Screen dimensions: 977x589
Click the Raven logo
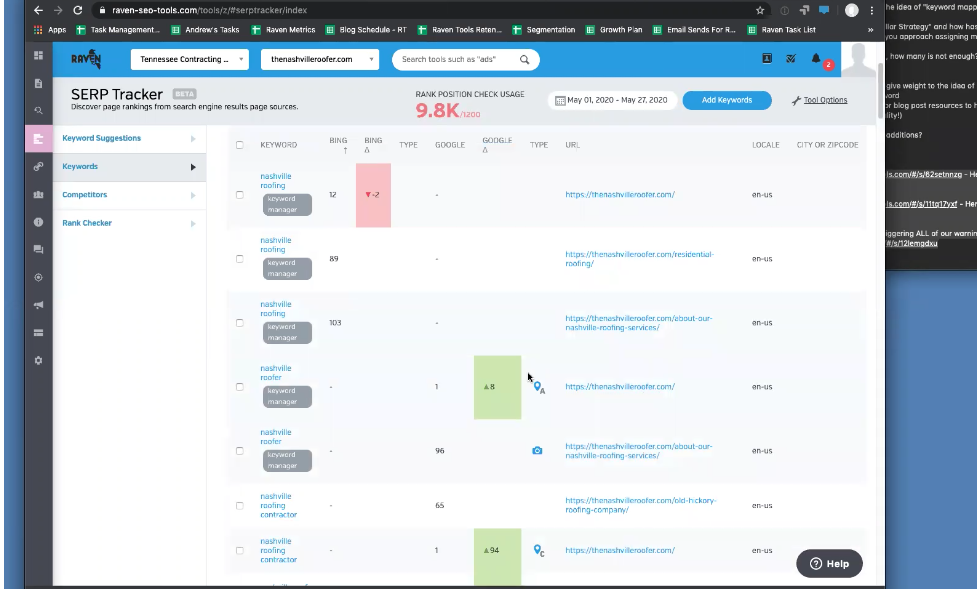coord(86,59)
